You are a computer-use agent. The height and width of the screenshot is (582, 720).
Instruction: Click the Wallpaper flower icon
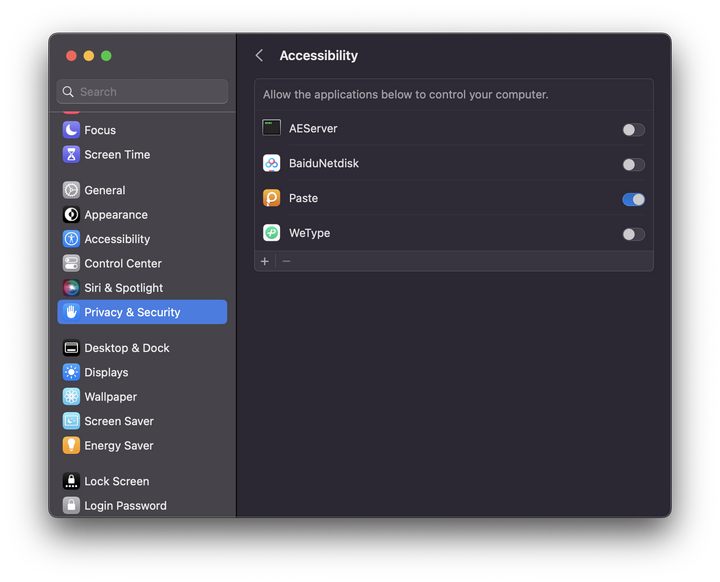click(71, 396)
